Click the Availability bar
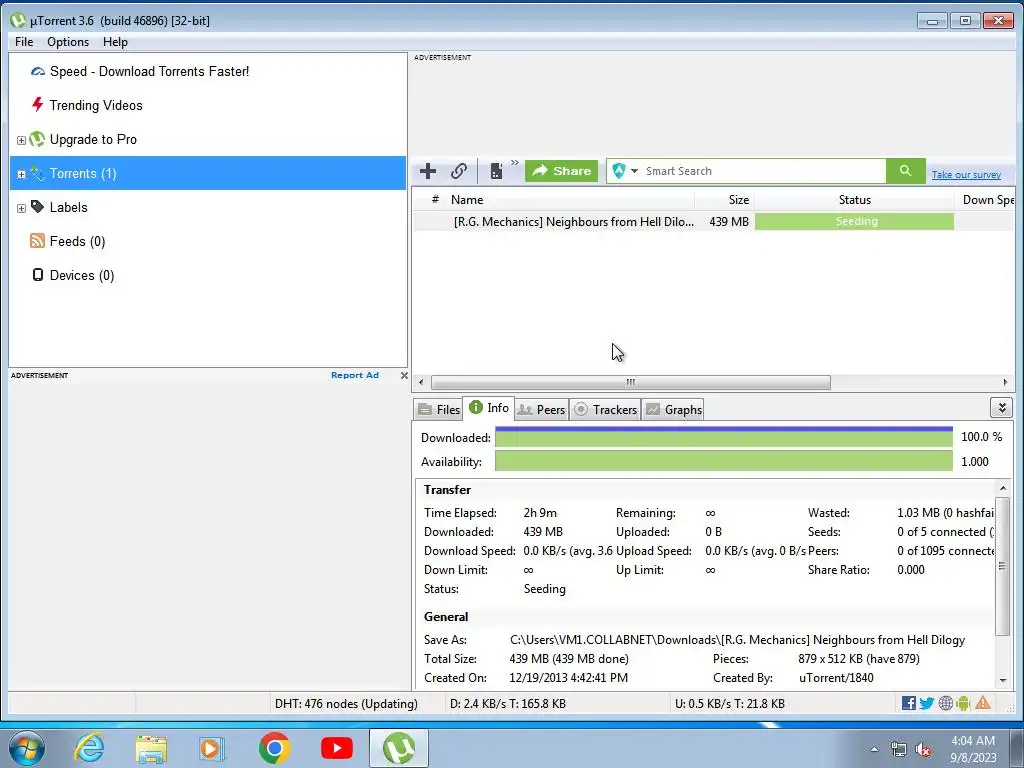This screenshot has height=768, width=1024. tap(724, 461)
